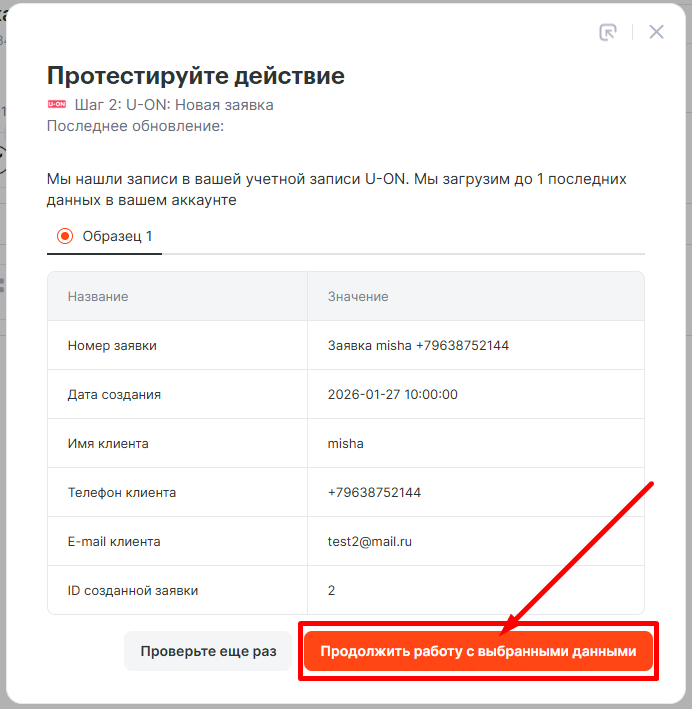Select the Номер заявки row label

[x=112, y=345]
